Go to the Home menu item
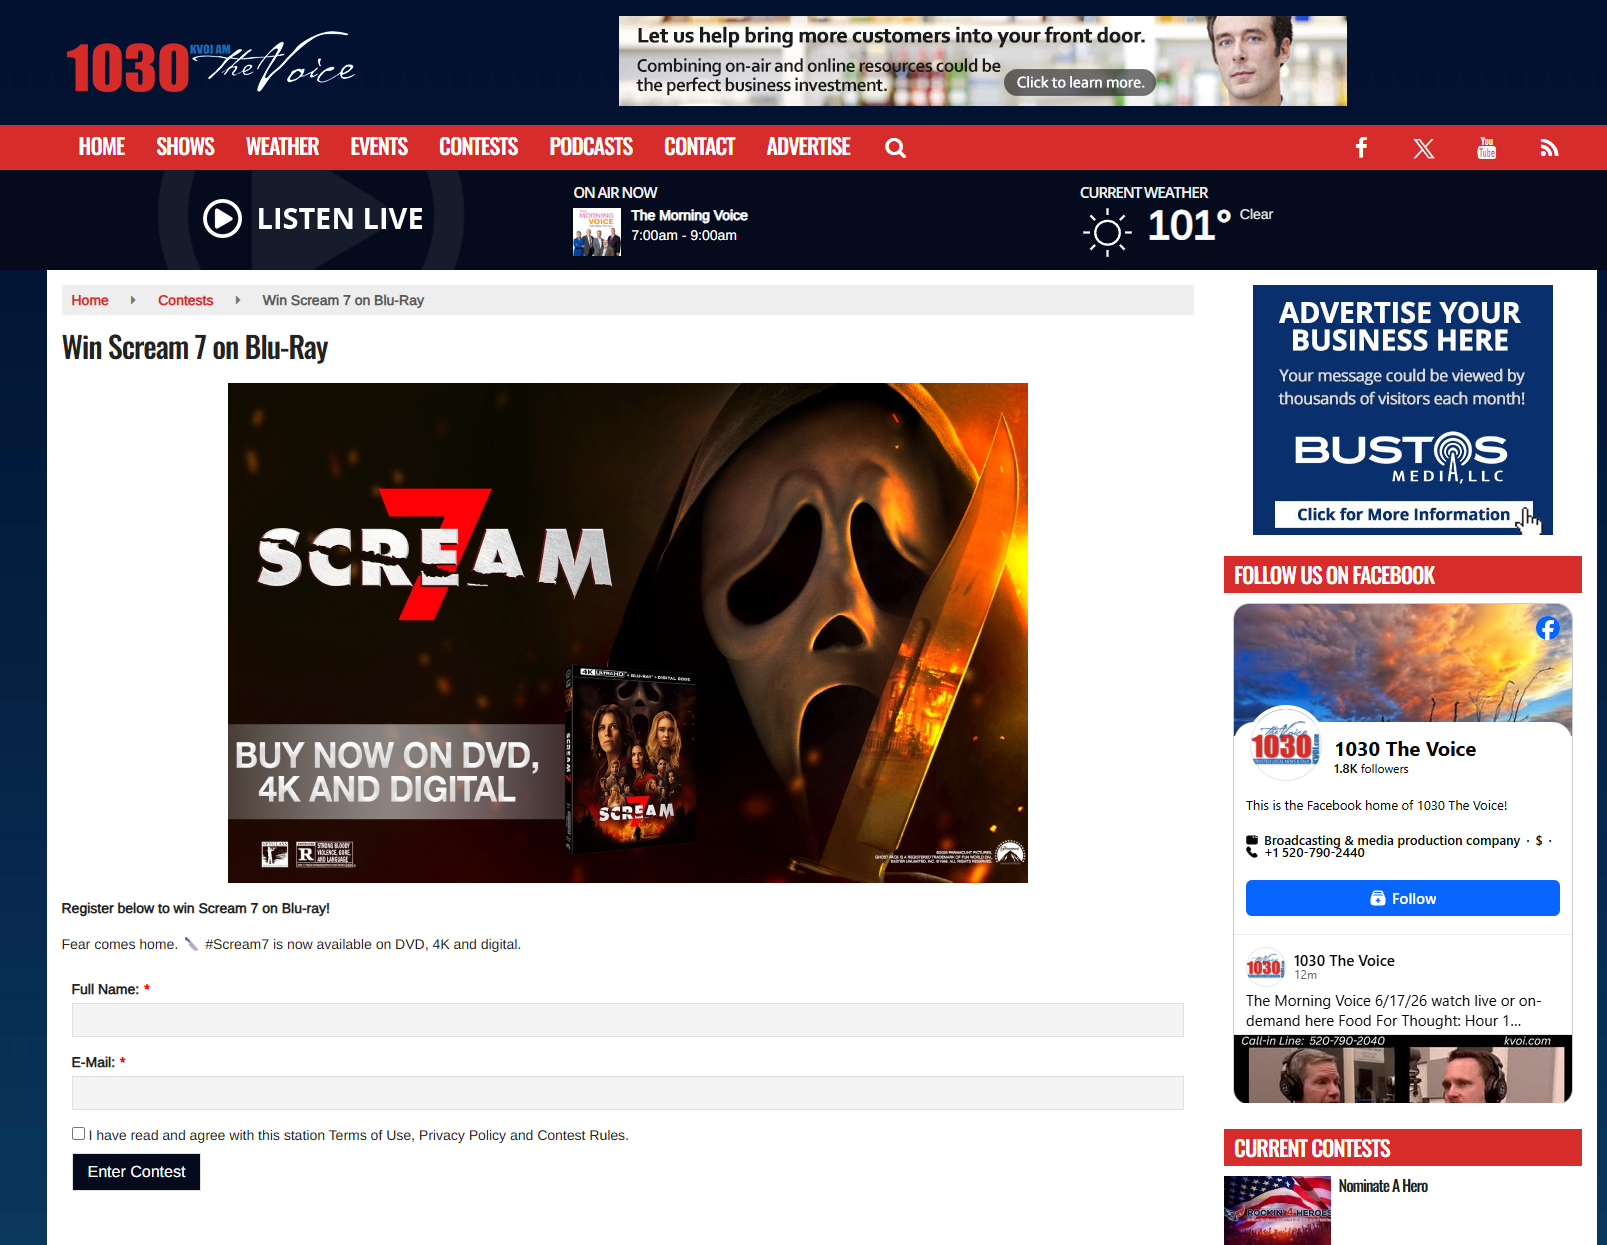This screenshot has height=1245, width=1607. (102, 147)
